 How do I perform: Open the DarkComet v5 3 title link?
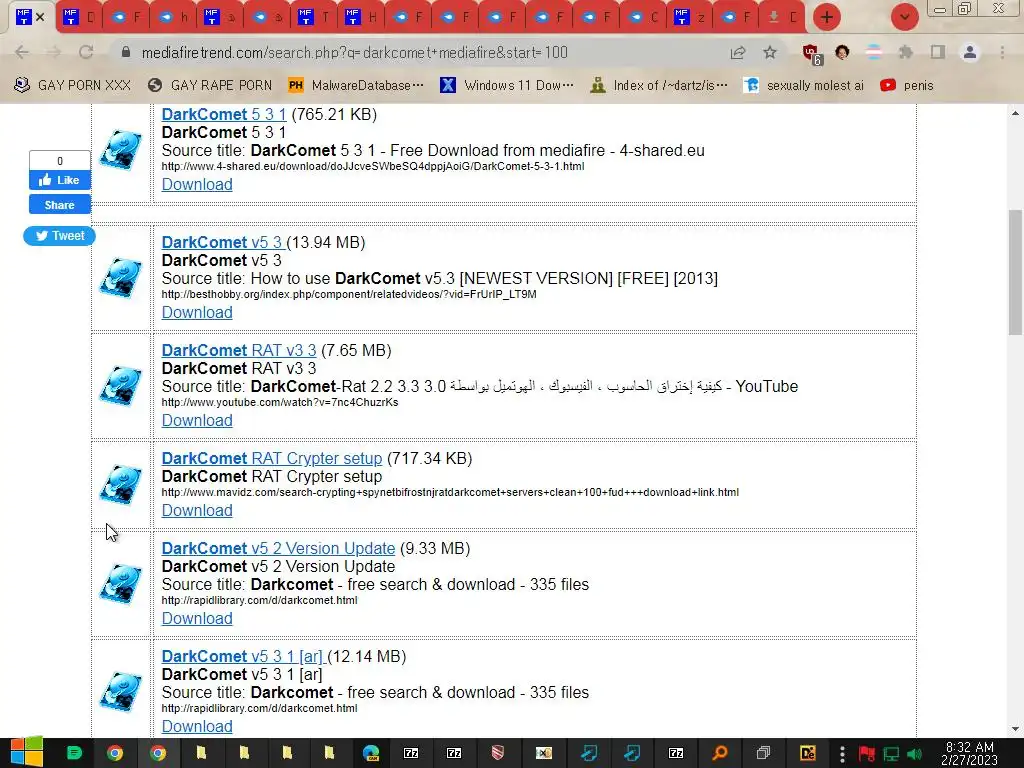click(223, 242)
